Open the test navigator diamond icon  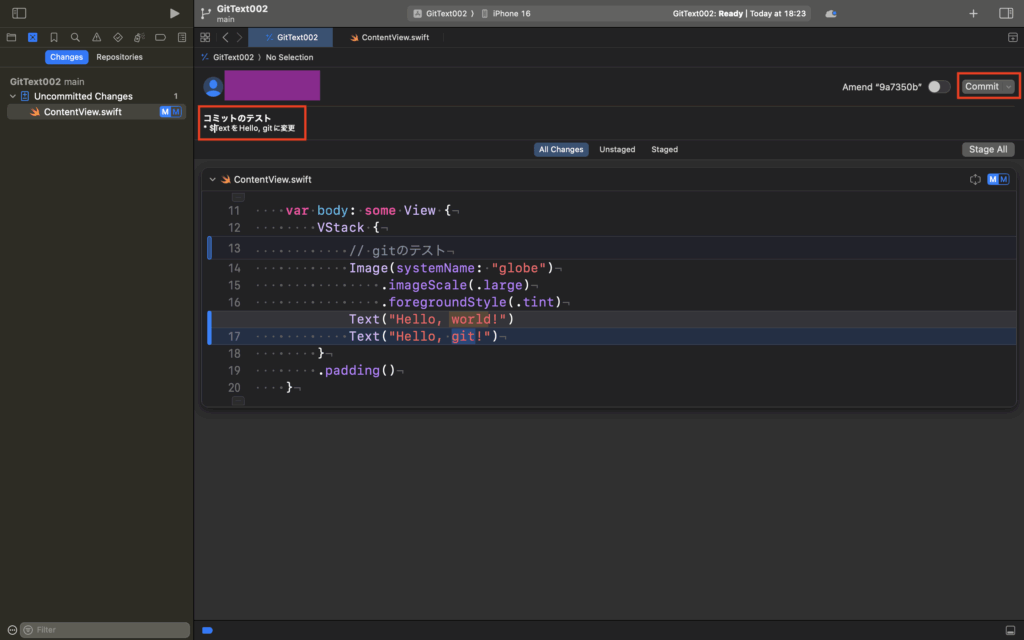[x=118, y=37]
